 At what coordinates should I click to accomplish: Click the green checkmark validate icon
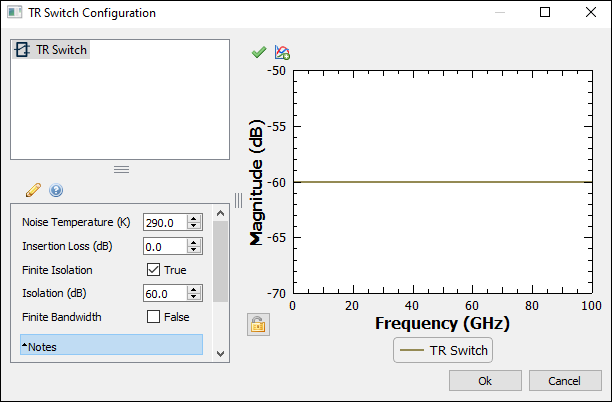coord(259,52)
